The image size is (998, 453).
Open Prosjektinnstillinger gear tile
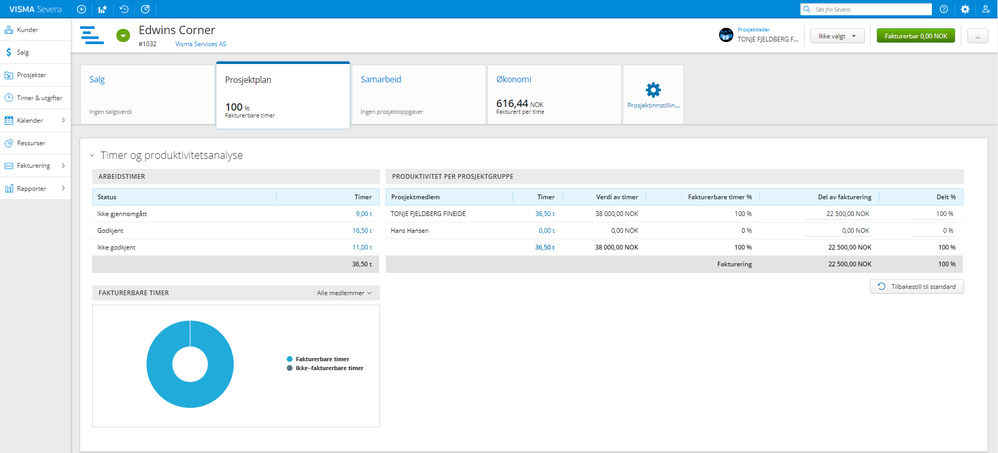click(x=653, y=94)
